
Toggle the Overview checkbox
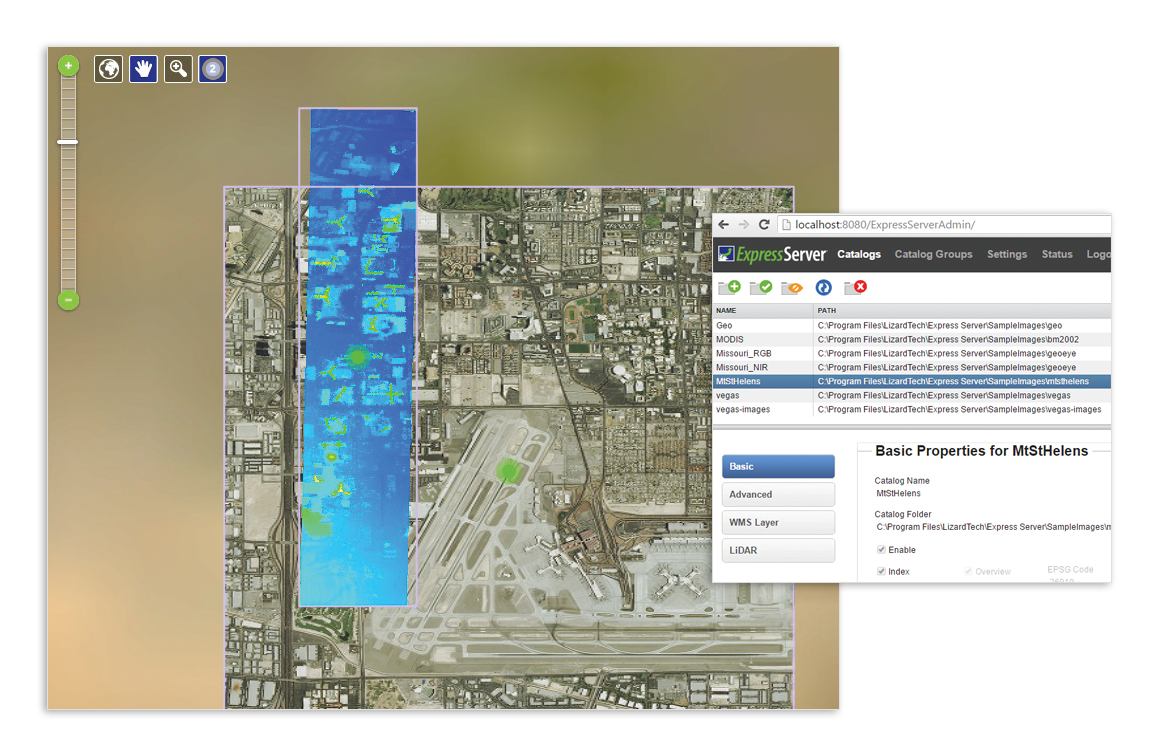968,572
